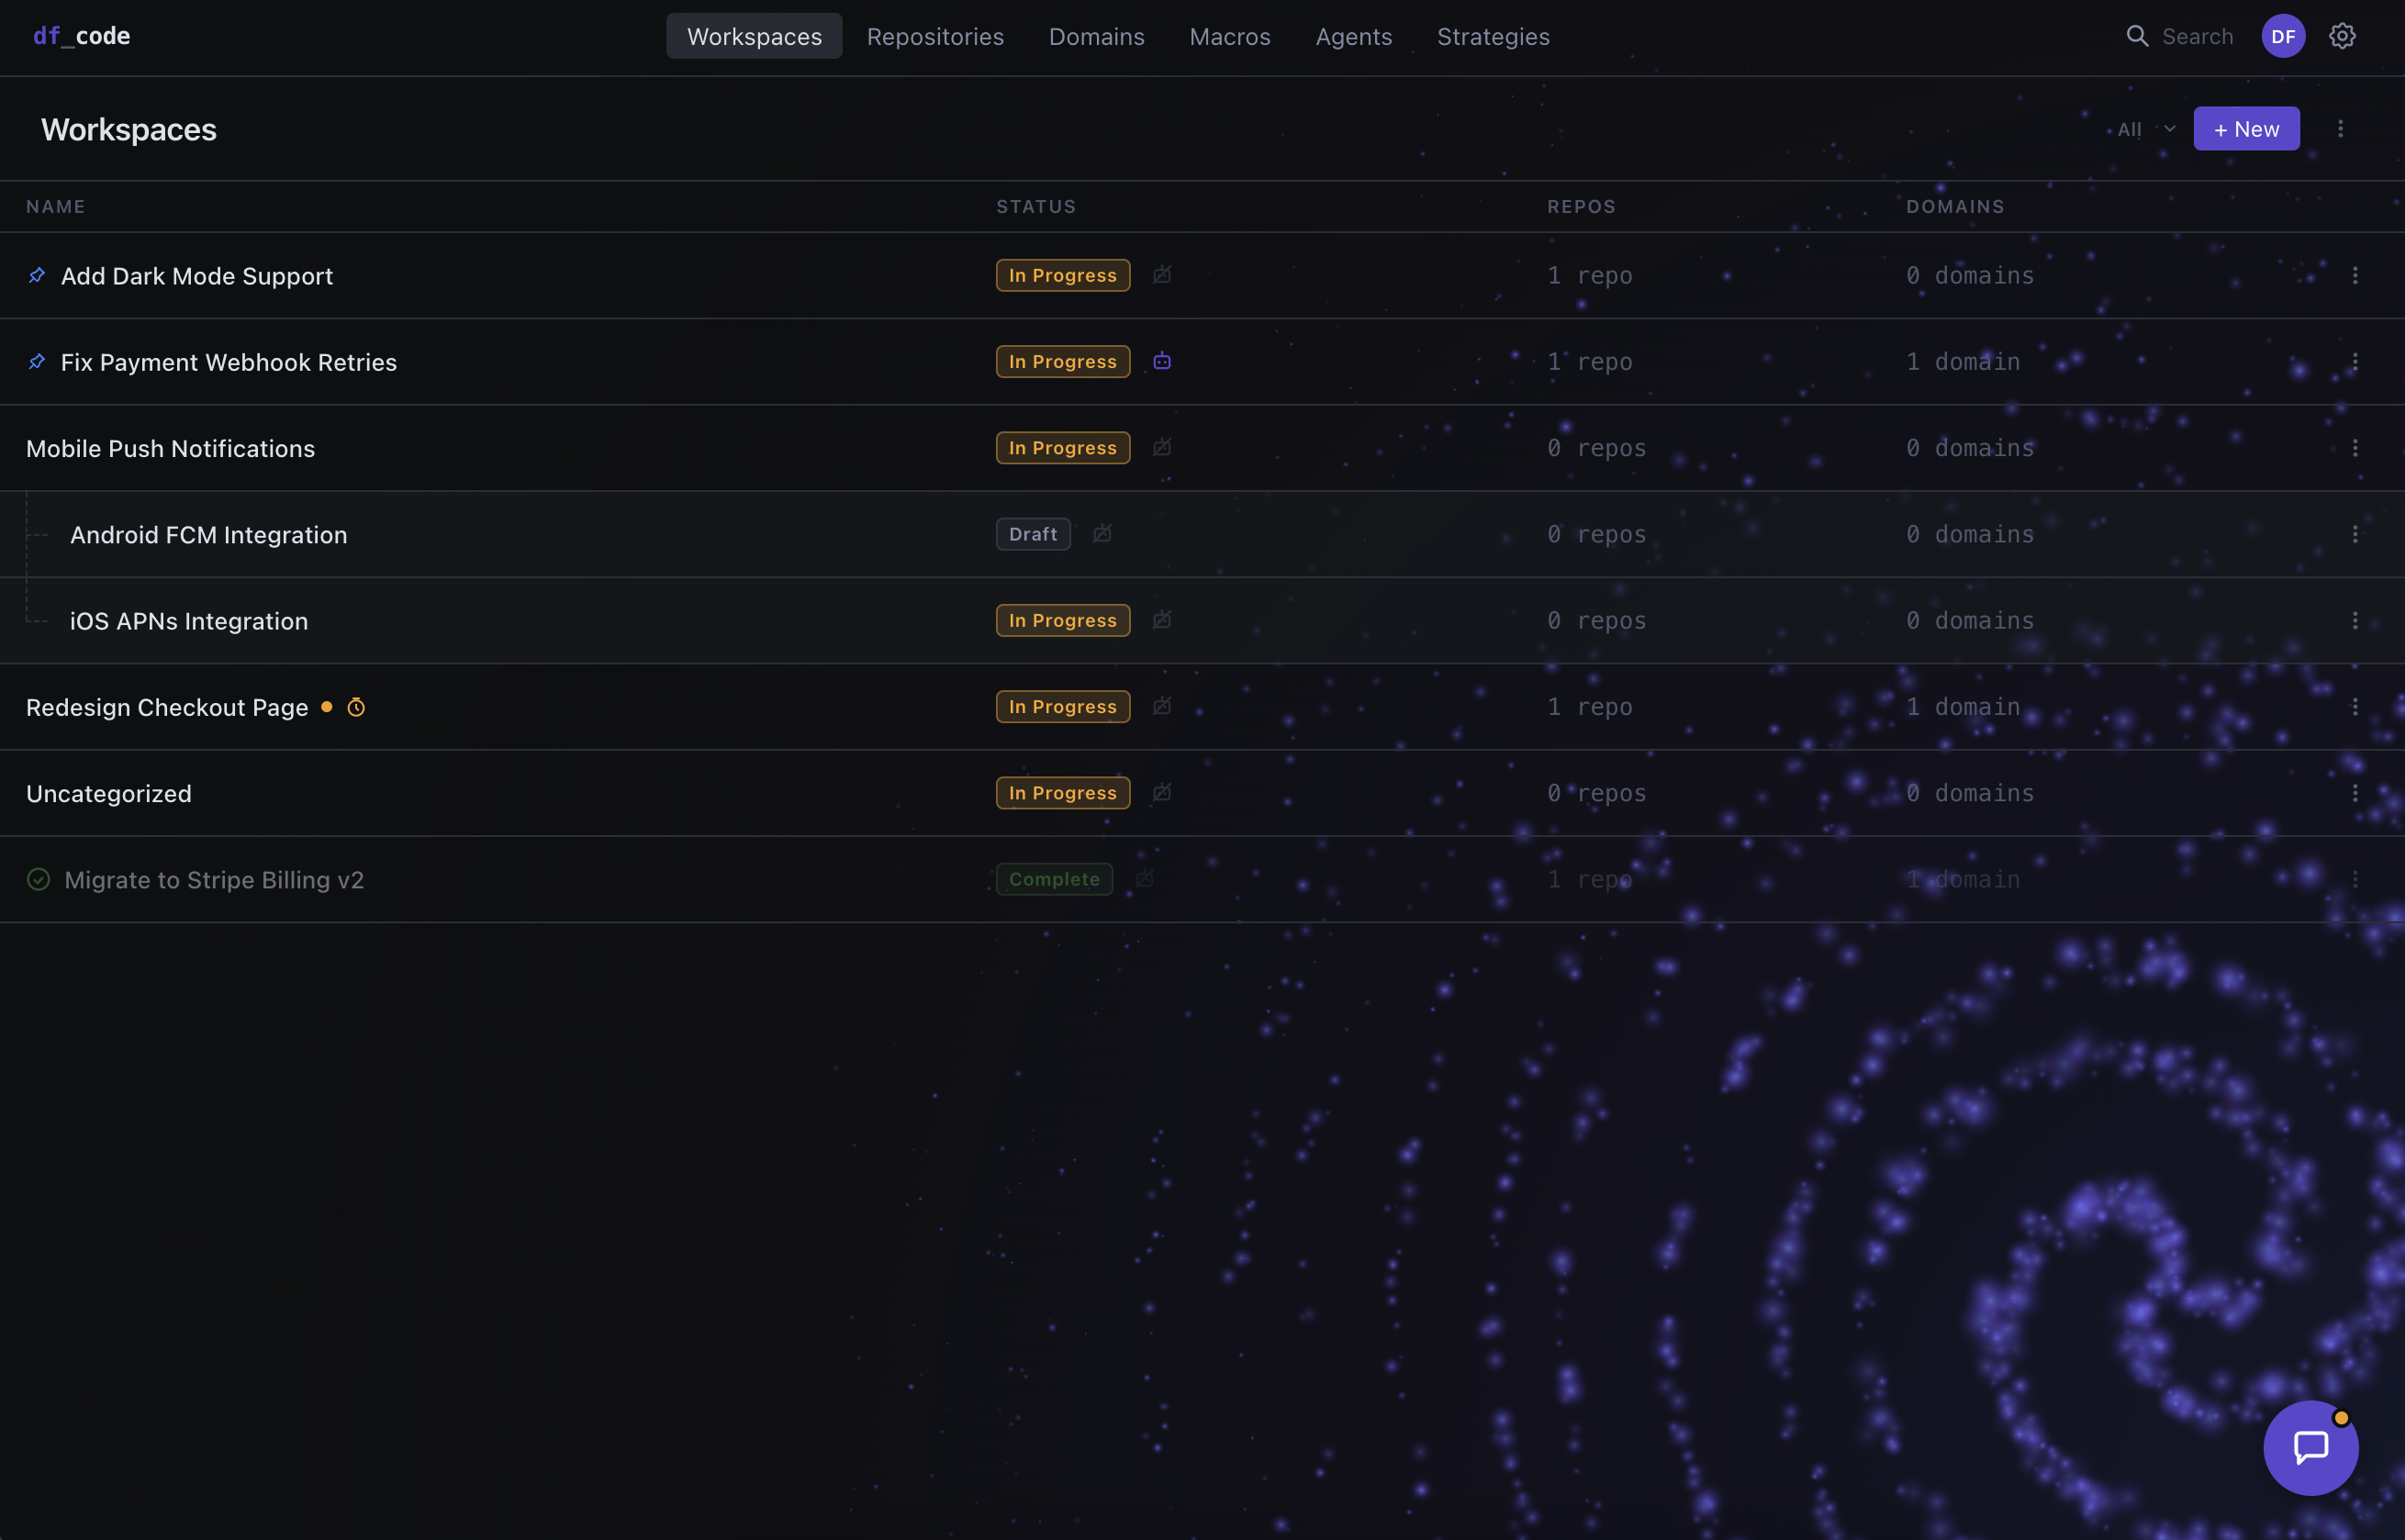Open the In Progress status of iOS APNs Integration
Screen dimensions: 2405x1540
1063,620
